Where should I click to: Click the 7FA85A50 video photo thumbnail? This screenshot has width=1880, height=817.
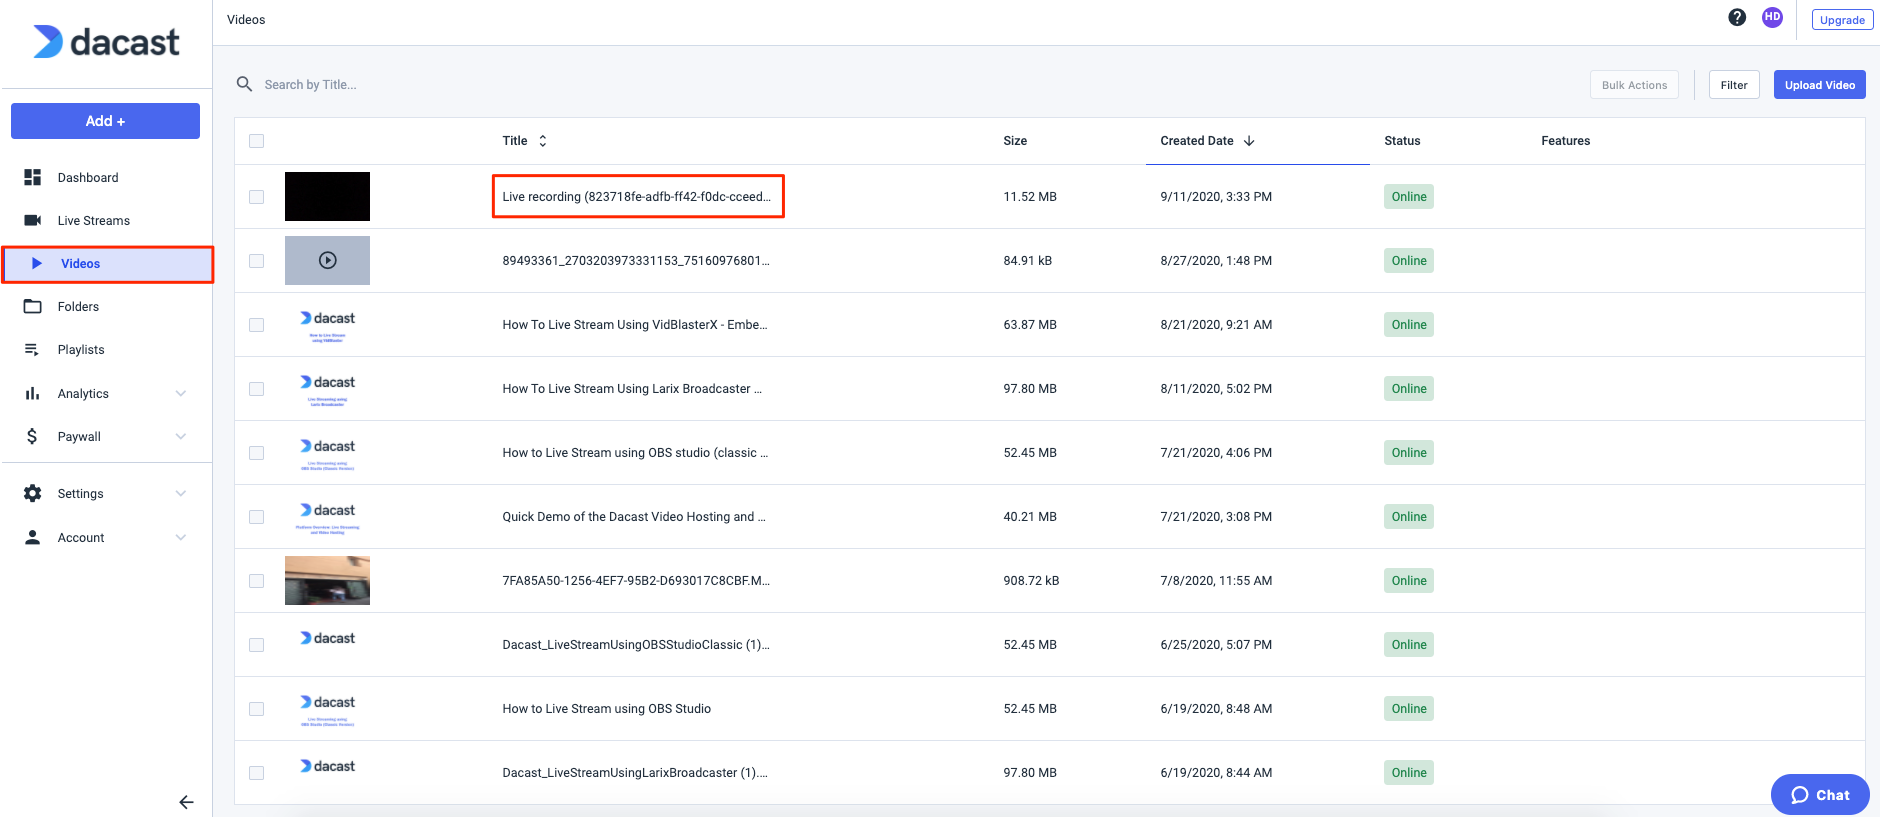click(x=327, y=580)
